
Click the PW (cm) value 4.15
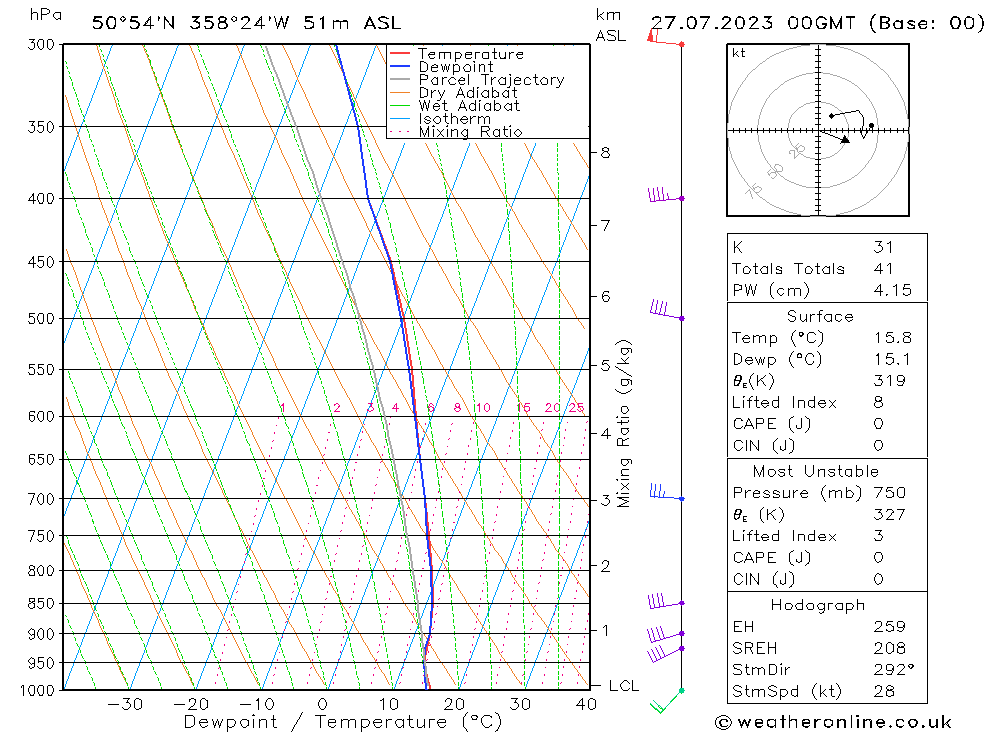pyautogui.click(x=893, y=290)
